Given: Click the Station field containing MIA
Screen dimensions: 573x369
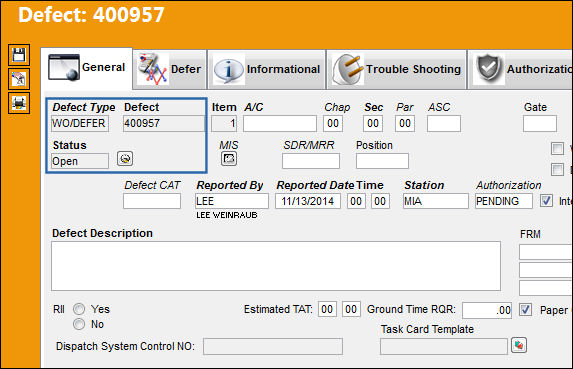Looking at the screenshot, I should coord(436,201).
